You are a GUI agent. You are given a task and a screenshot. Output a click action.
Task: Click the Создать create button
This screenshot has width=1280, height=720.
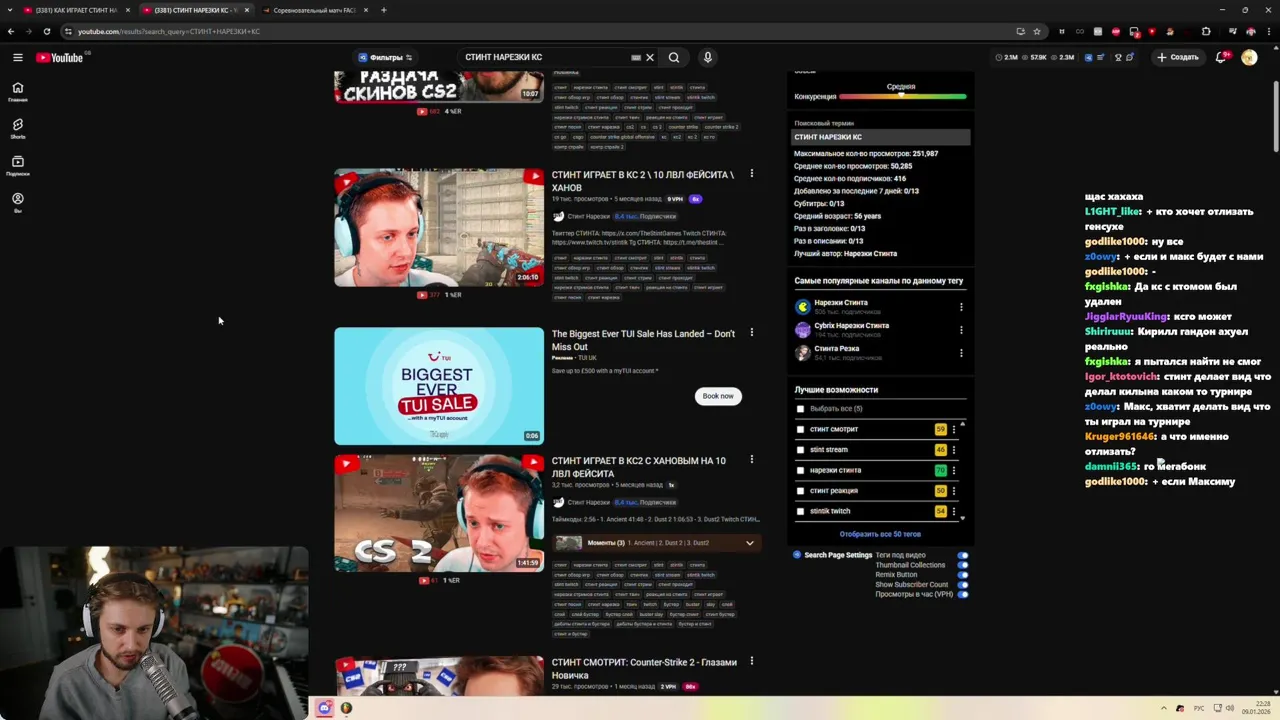click(x=1178, y=57)
